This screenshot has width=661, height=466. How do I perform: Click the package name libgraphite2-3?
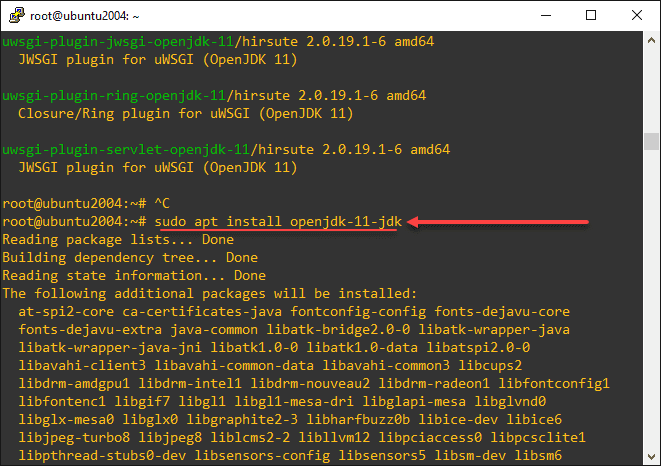click(242, 419)
